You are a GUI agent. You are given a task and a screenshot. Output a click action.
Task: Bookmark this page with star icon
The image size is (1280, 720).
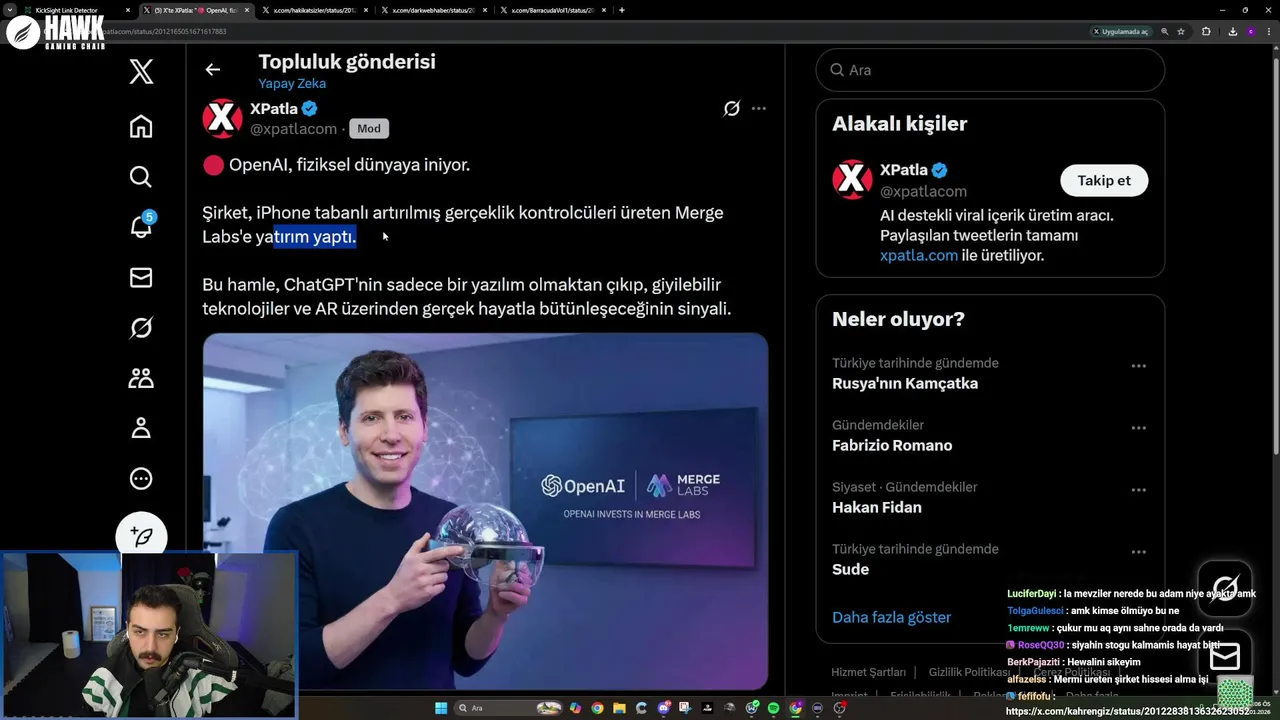[x=1181, y=32]
